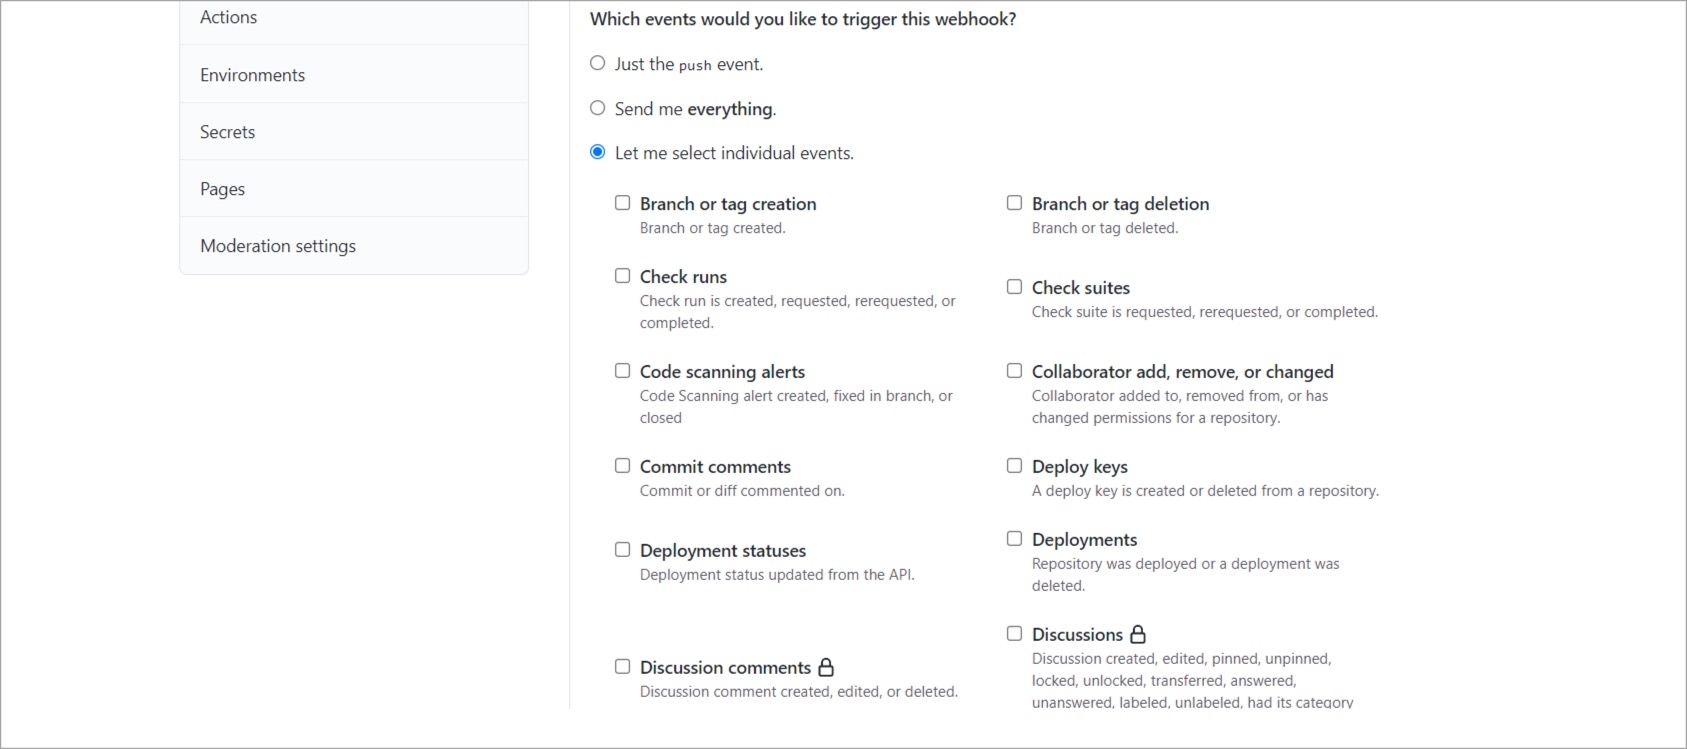Check the Deployment statuses box

click(622, 550)
